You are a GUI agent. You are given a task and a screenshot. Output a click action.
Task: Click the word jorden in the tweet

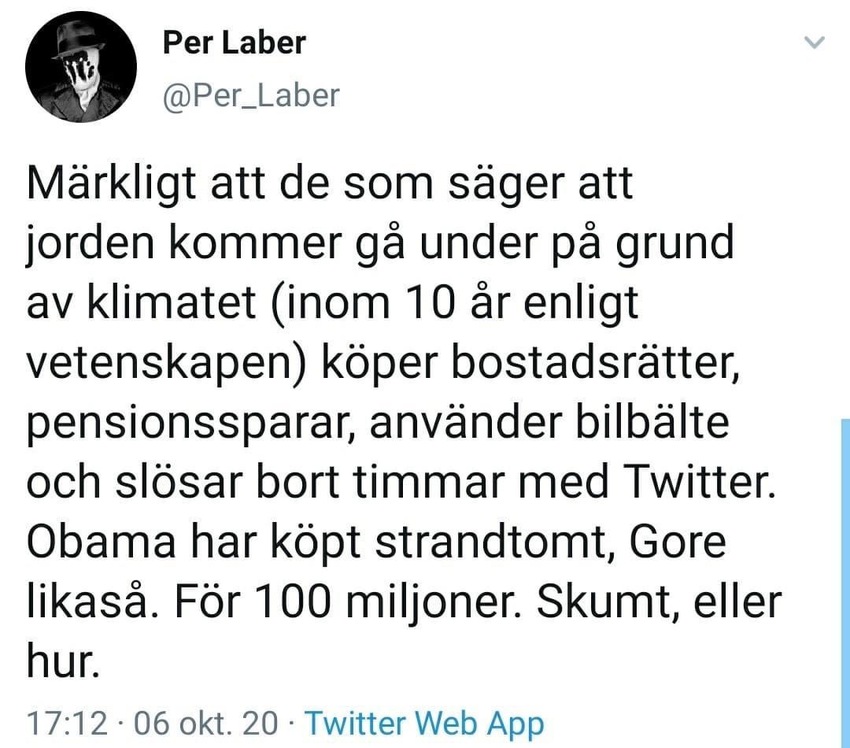point(92,244)
